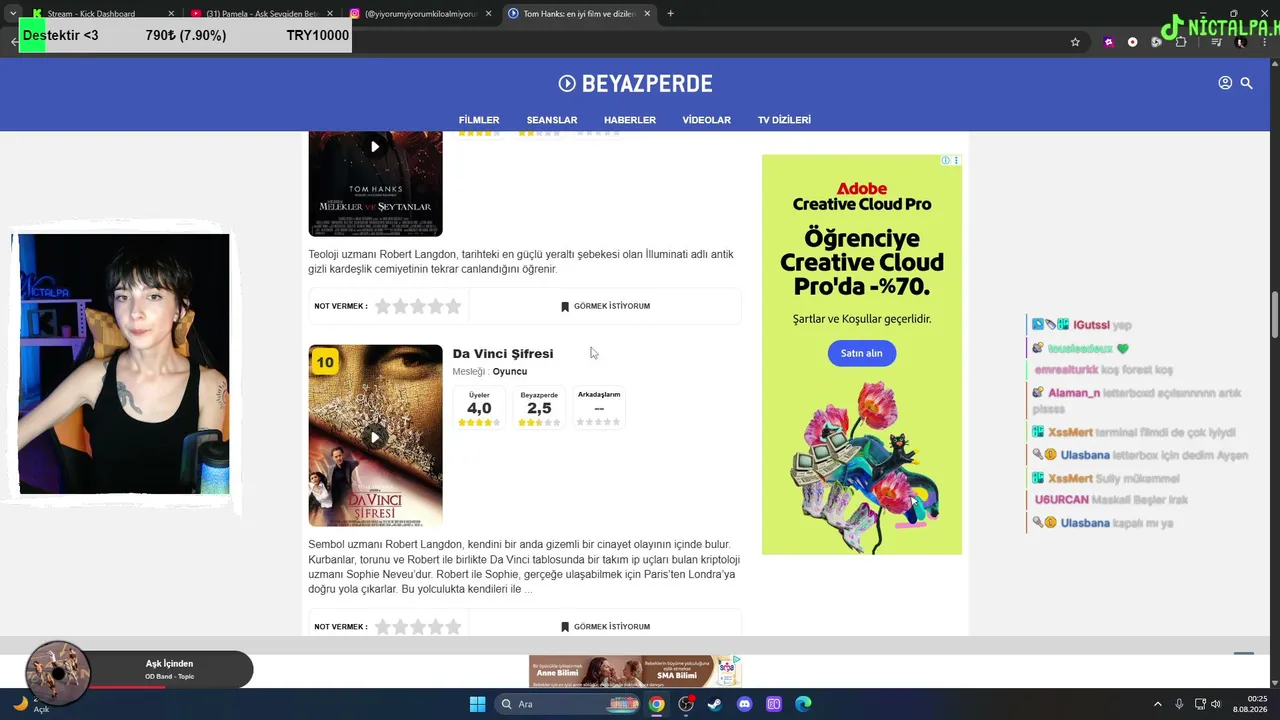Screen dimensions: 1280x720
Task: Open the Adobe ad info icon
Action: pyautogui.click(x=945, y=160)
